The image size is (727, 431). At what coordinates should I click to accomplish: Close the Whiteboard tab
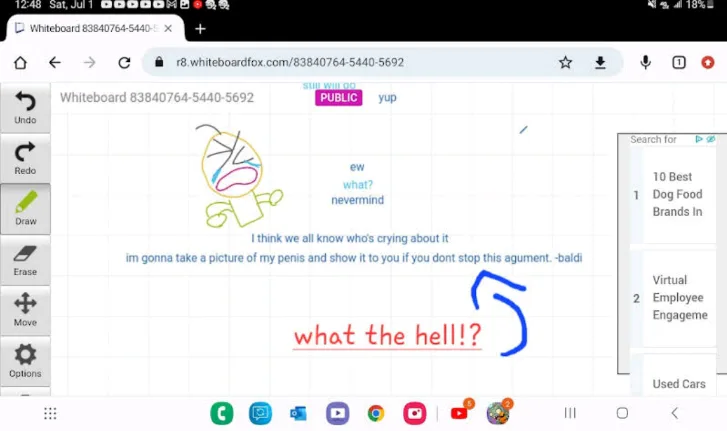(168, 29)
